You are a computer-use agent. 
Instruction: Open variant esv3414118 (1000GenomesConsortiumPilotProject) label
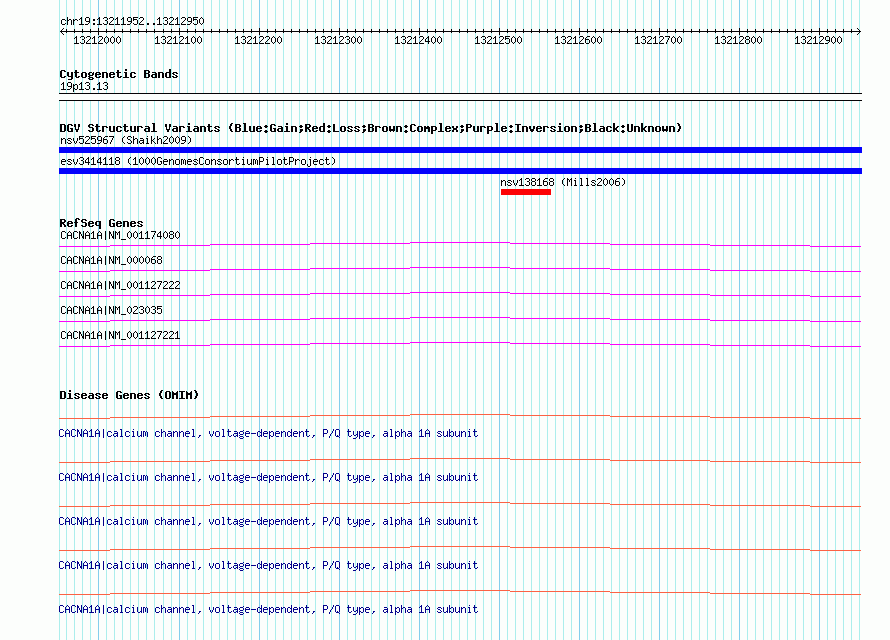point(198,161)
